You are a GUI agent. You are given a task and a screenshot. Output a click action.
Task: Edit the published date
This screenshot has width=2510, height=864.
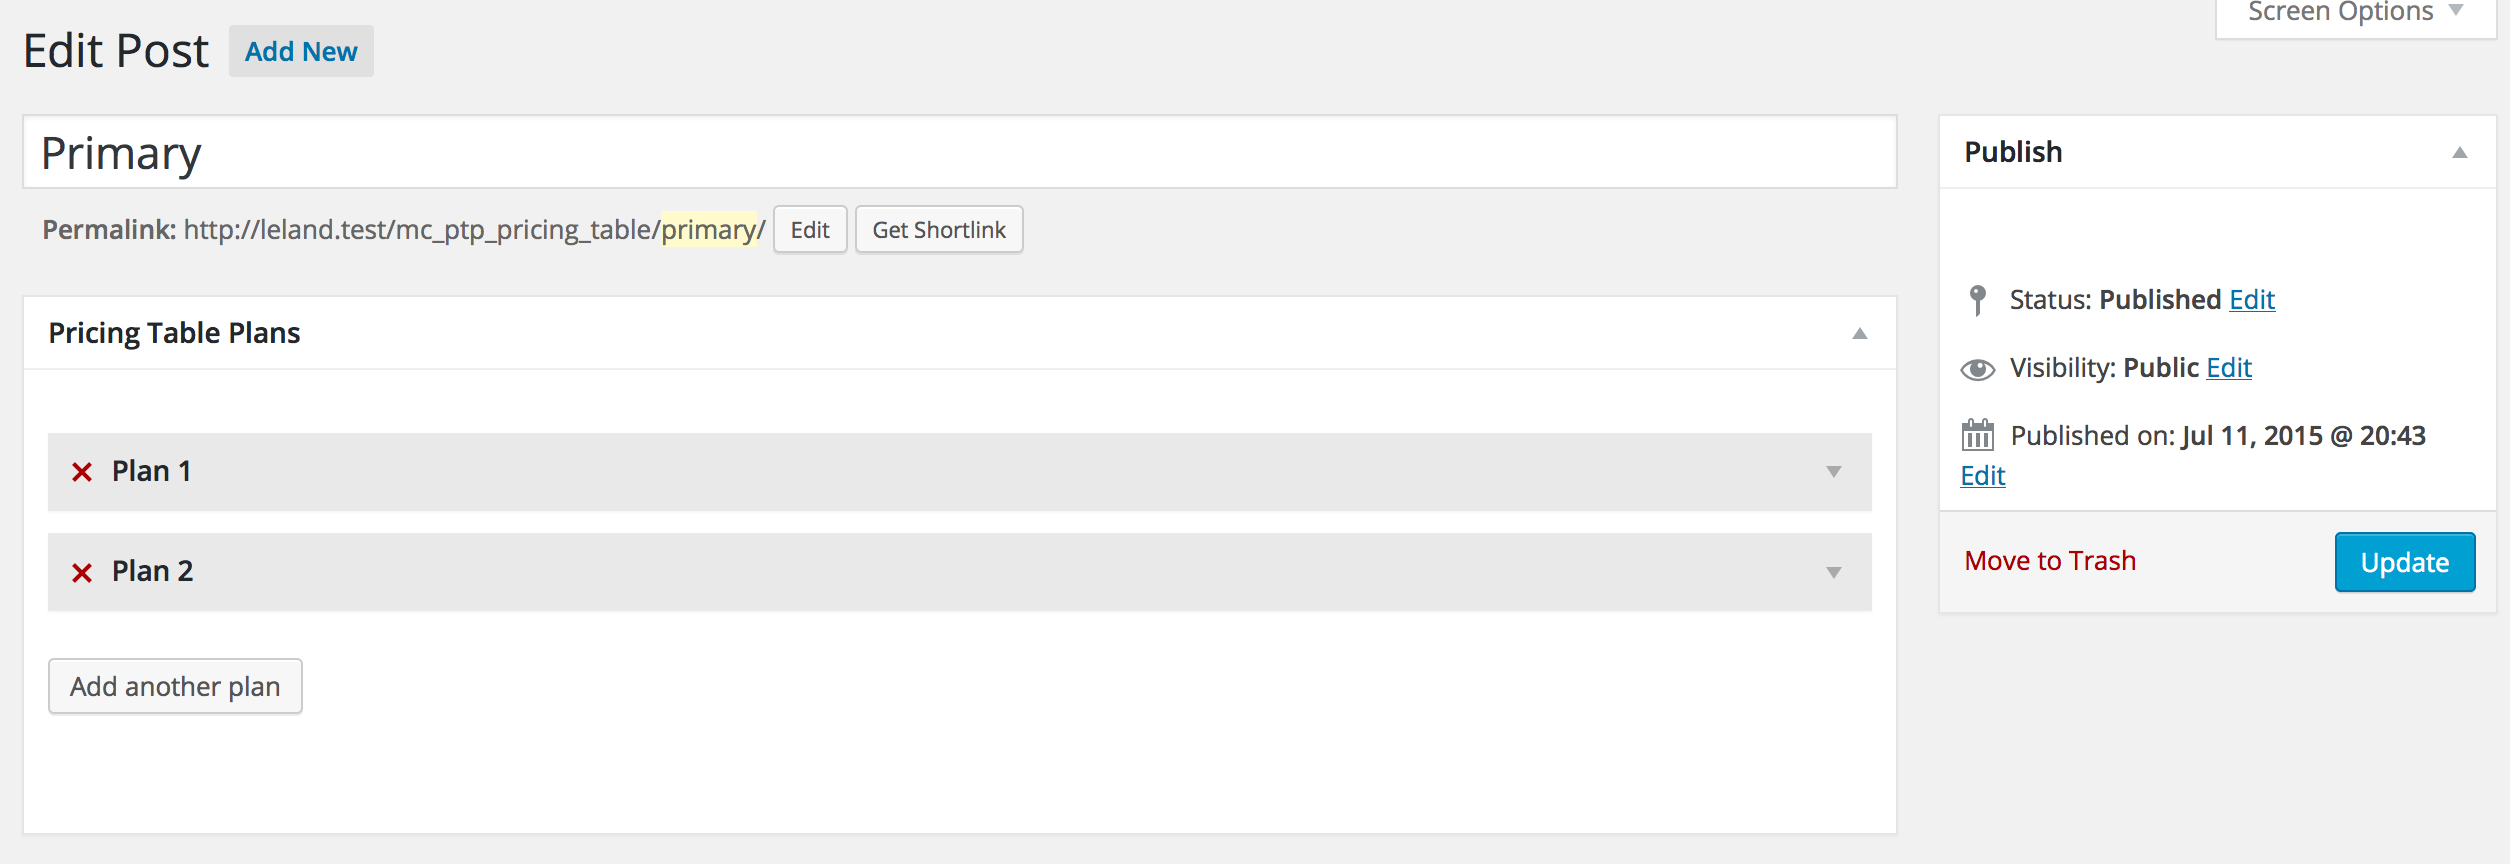click(1982, 476)
